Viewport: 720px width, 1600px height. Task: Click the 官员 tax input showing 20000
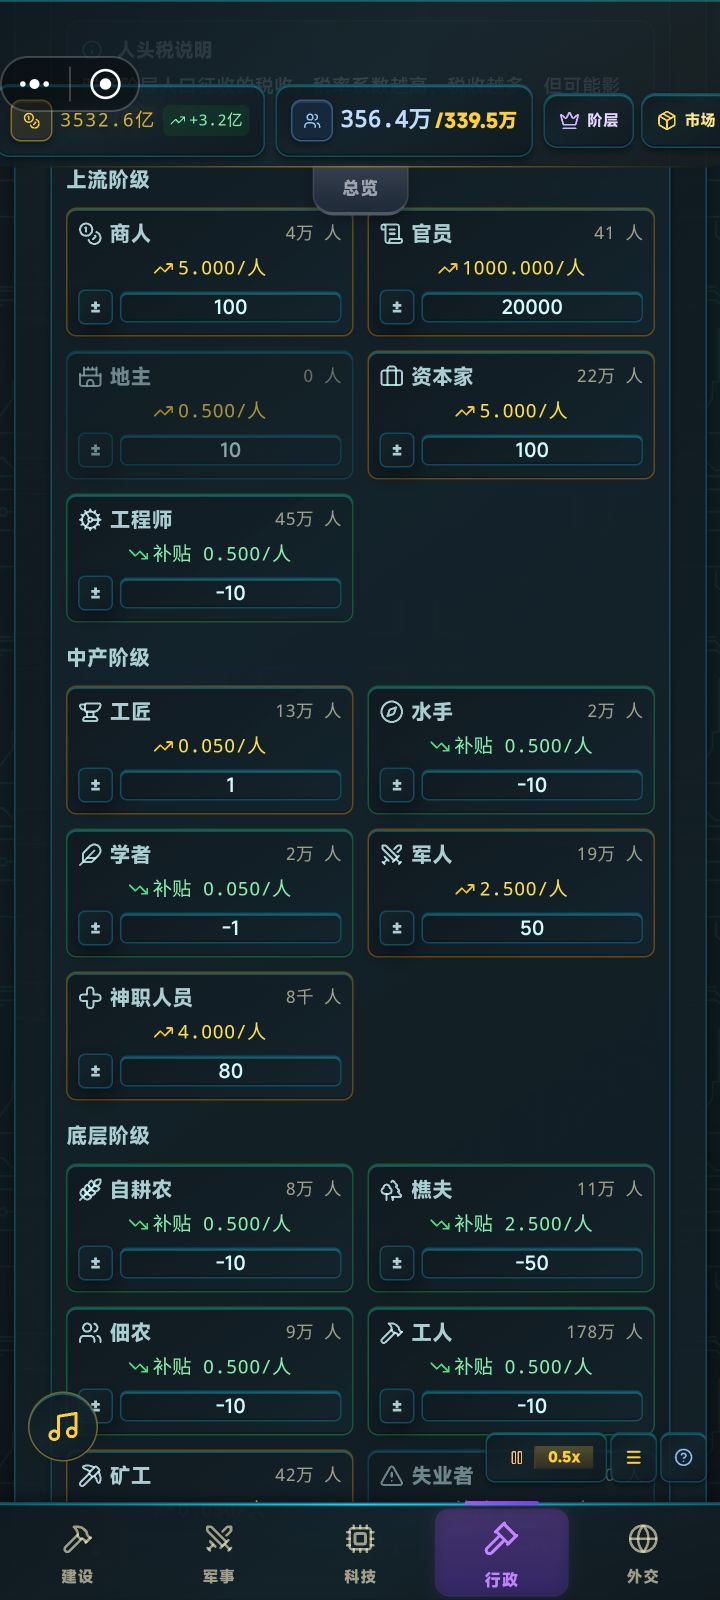(x=531, y=307)
